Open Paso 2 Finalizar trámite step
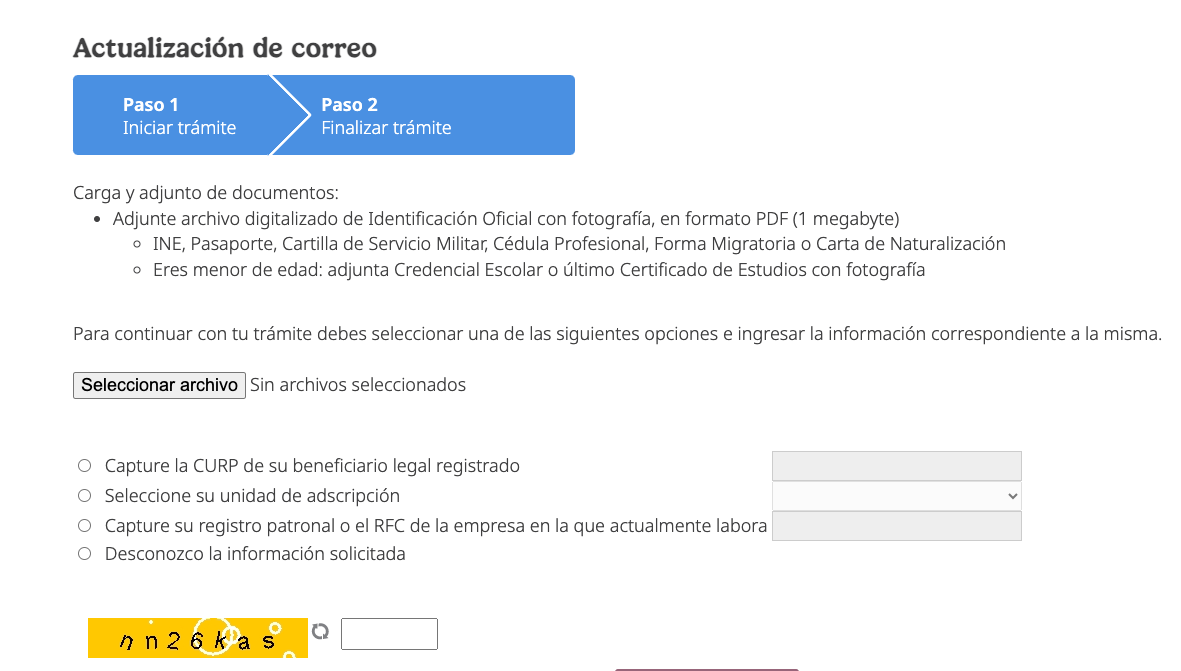Screen dimensions: 1181x671 [x=386, y=116]
